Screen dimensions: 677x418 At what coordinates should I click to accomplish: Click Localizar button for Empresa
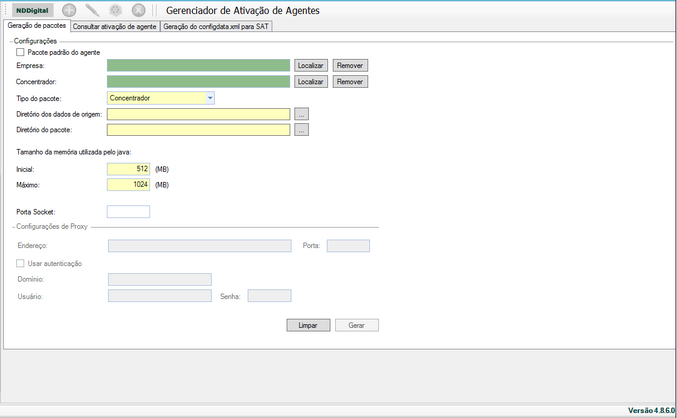[x=311, y=66]
